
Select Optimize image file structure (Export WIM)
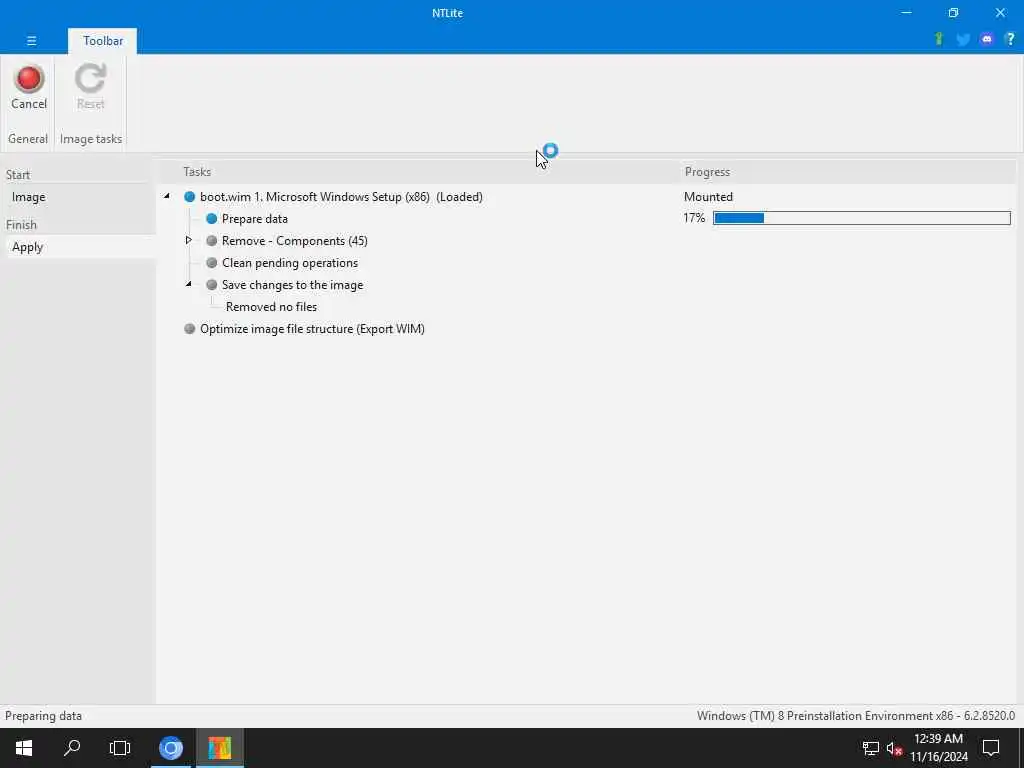(x=312, y=328)
